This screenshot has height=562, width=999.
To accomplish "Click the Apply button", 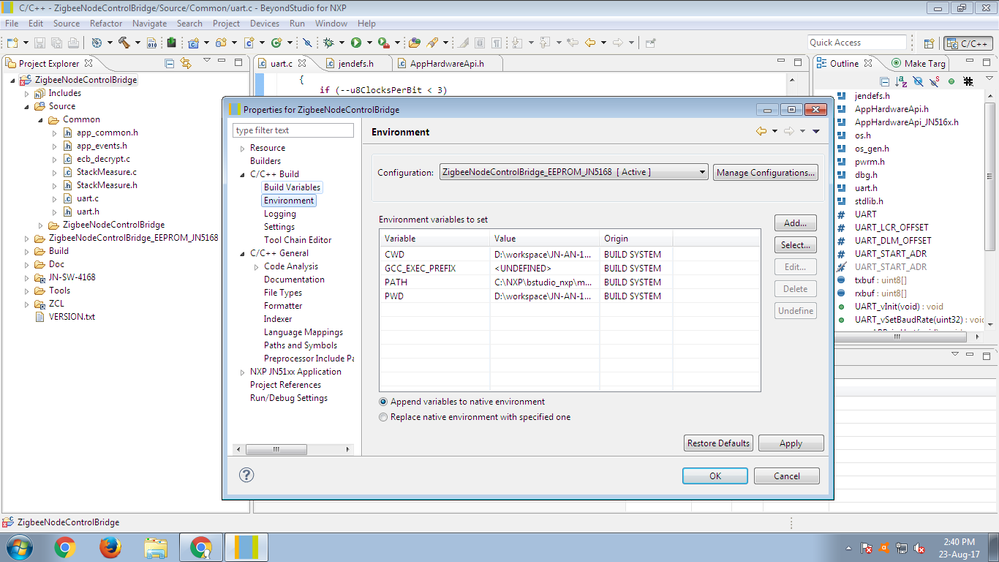I will point(791,443).
